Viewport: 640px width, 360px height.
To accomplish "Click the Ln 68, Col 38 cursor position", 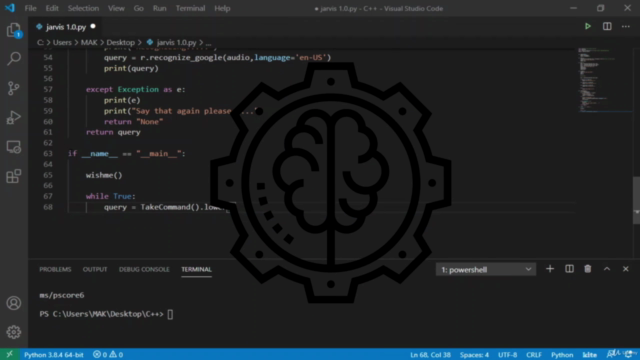I will (x=430, y=355).
